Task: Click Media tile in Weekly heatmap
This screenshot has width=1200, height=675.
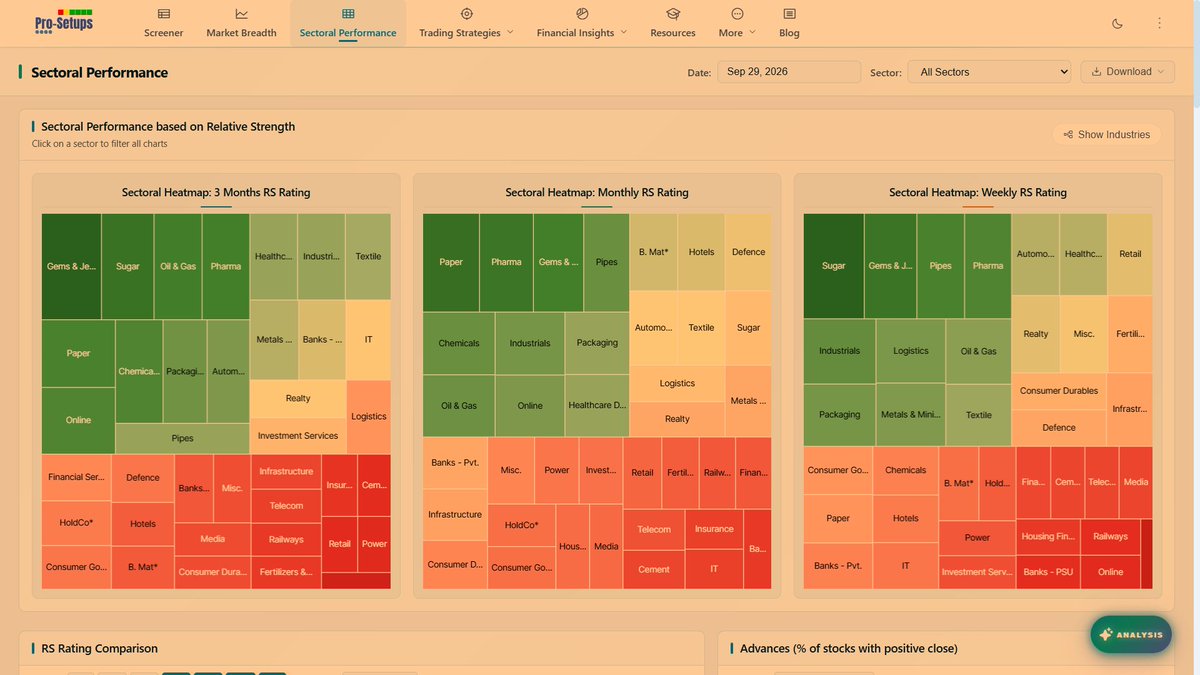Action: pyautogui.click(x=1136, y=482)
